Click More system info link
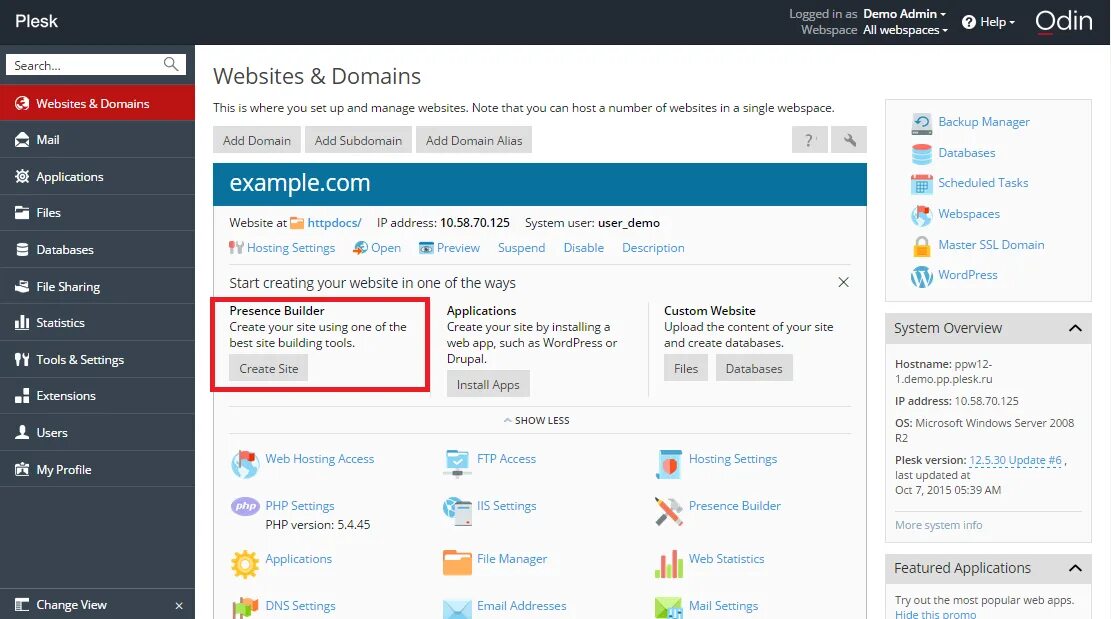The height and width of the screenshot is (619, 1111). (x=938, y=525)
